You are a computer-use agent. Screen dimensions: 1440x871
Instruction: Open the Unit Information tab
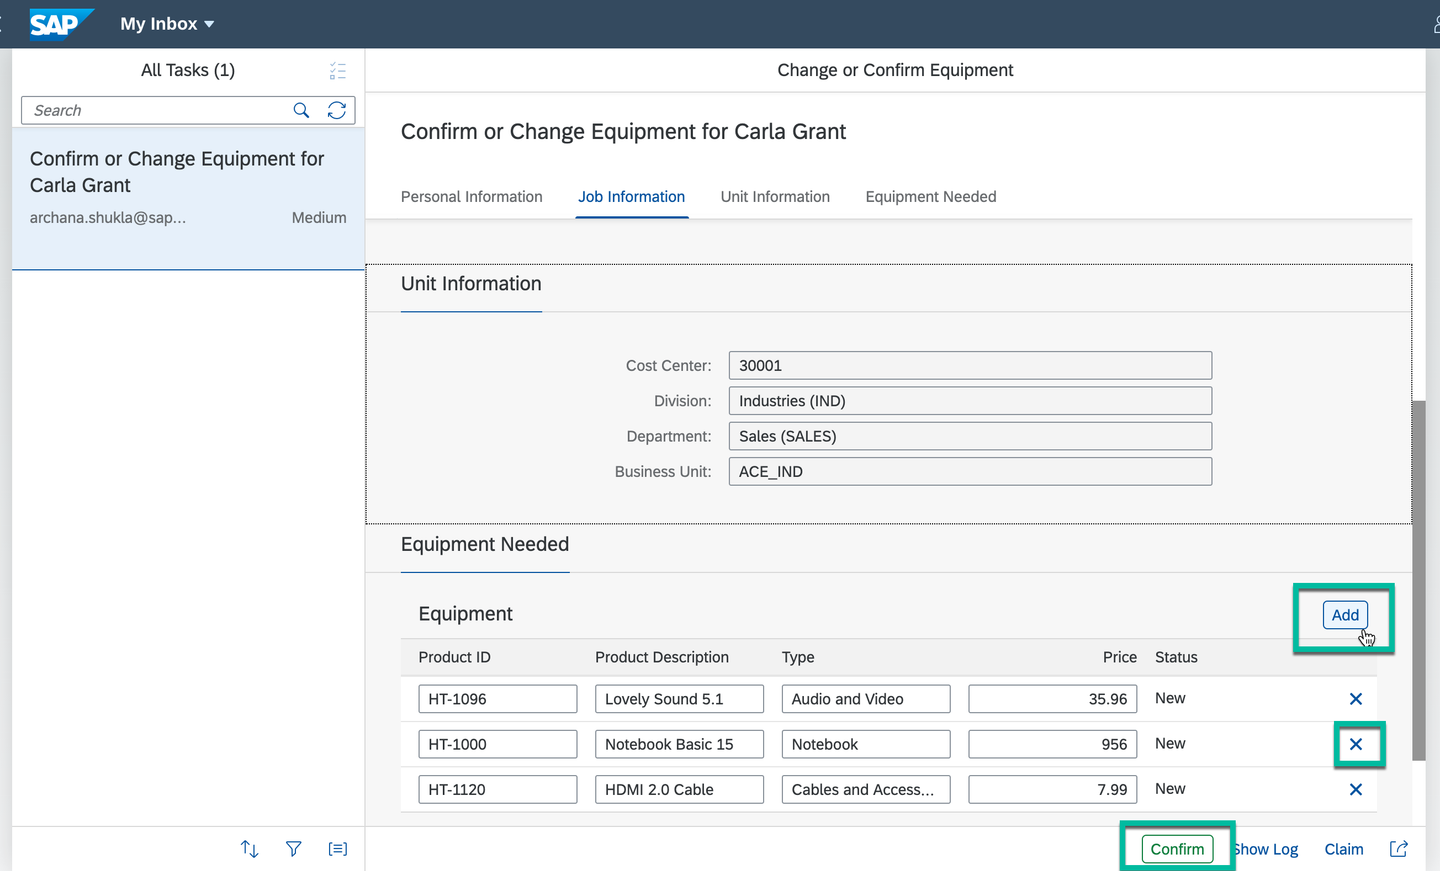(775, 197)
